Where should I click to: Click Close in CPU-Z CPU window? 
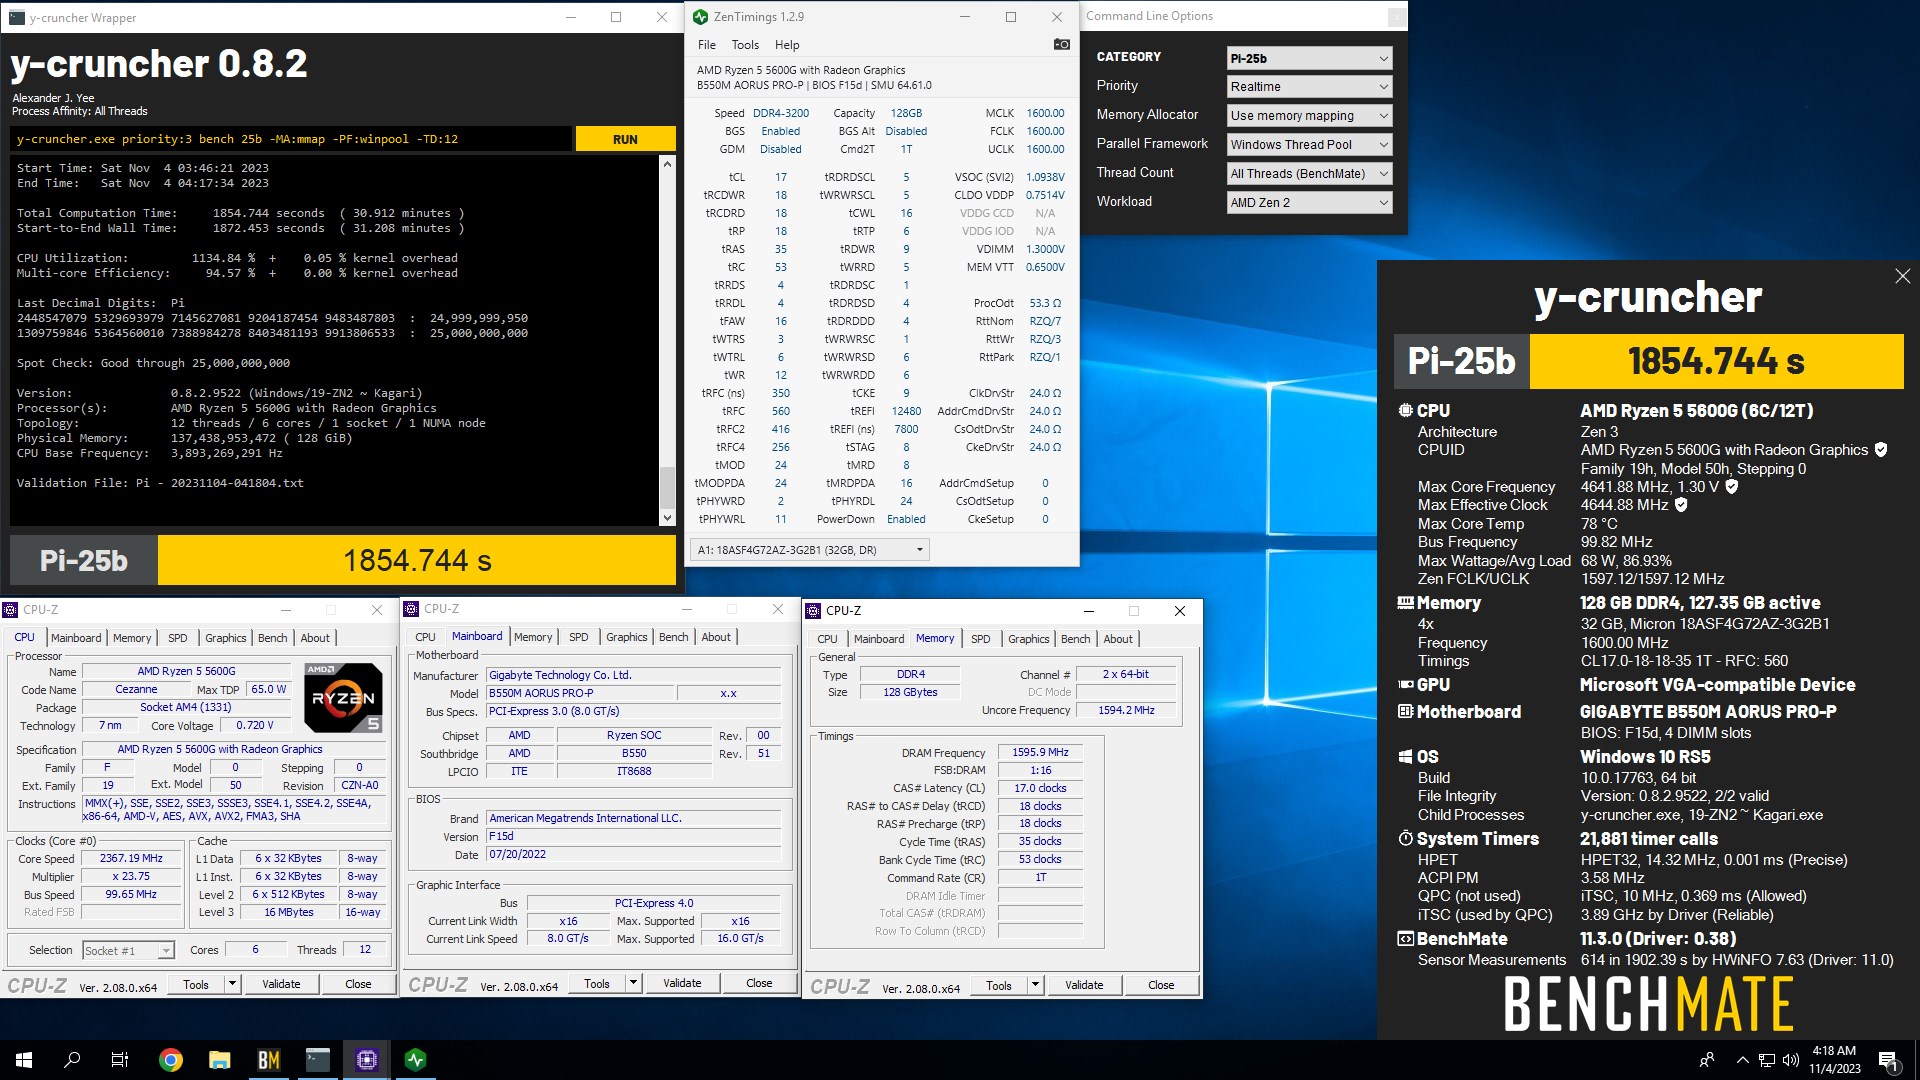point(358,984)
